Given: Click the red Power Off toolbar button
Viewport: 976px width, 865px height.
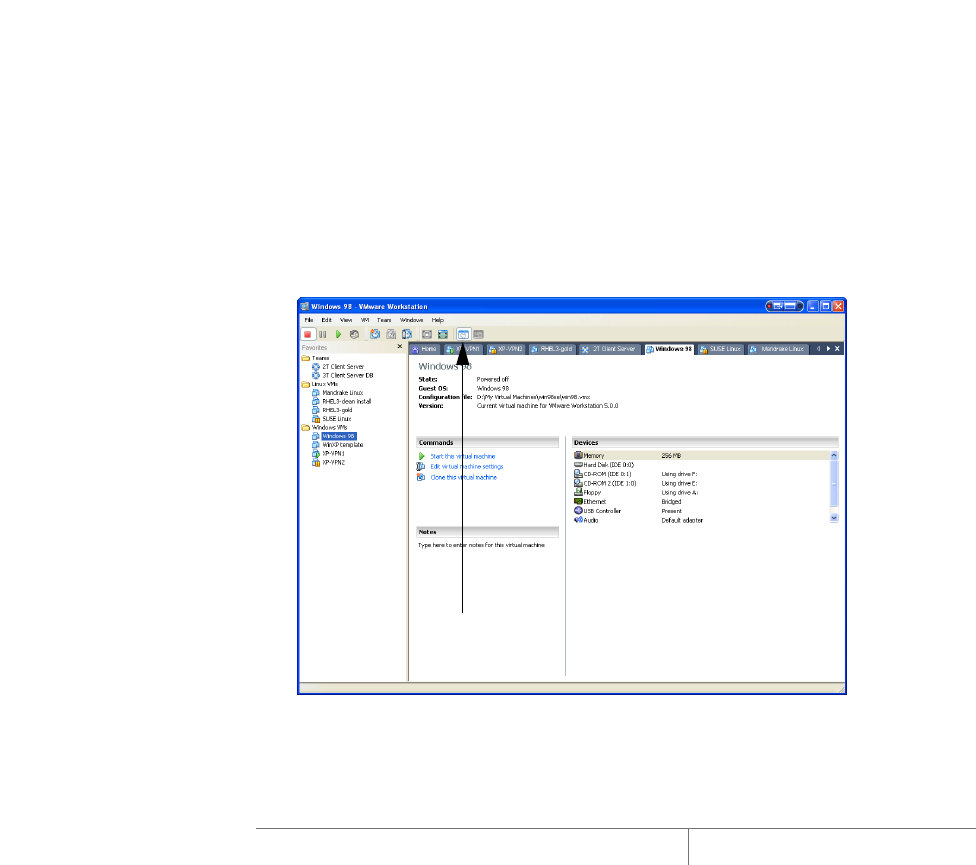Looking at the screenshot, I should [307, 334].
